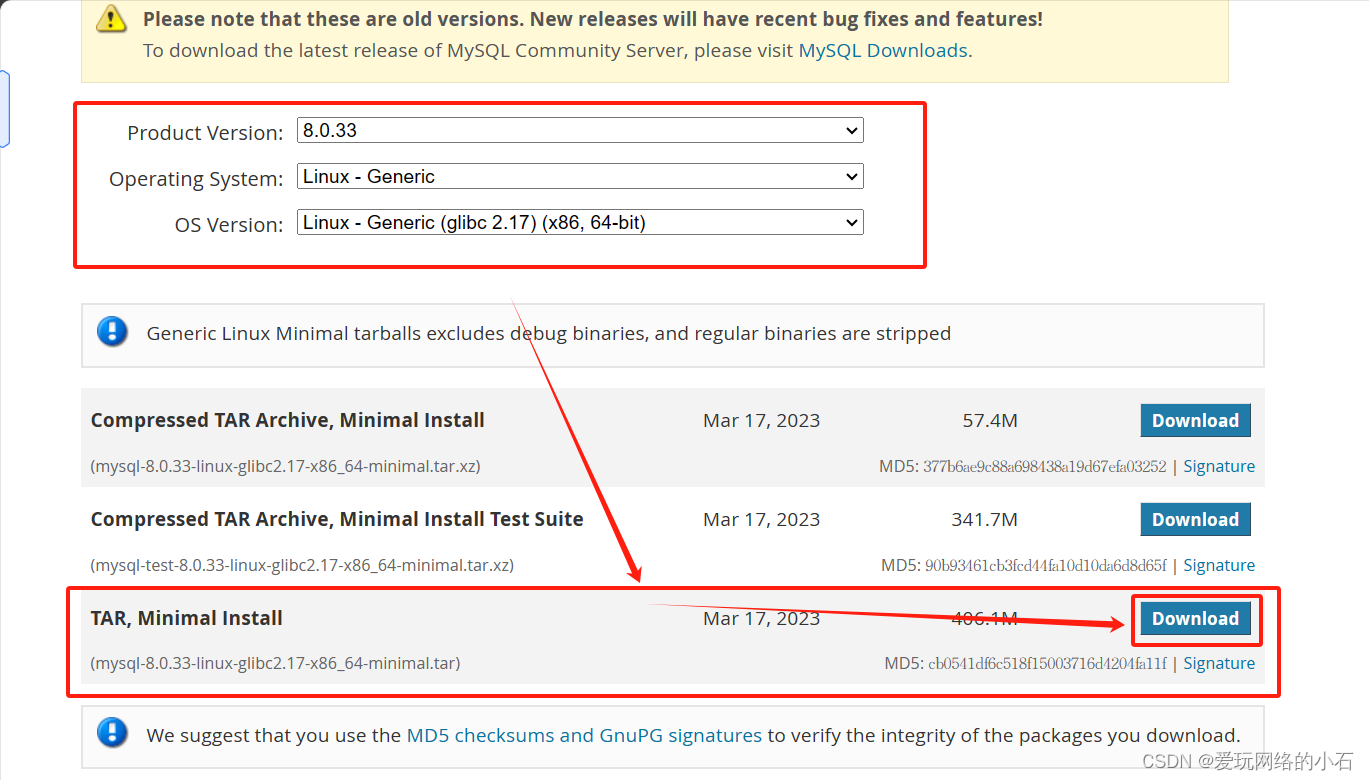The width and height of the screenshot is (1369, 780).
Task: Click the 'Operating System:' label
Action: (x=196, y=179)
